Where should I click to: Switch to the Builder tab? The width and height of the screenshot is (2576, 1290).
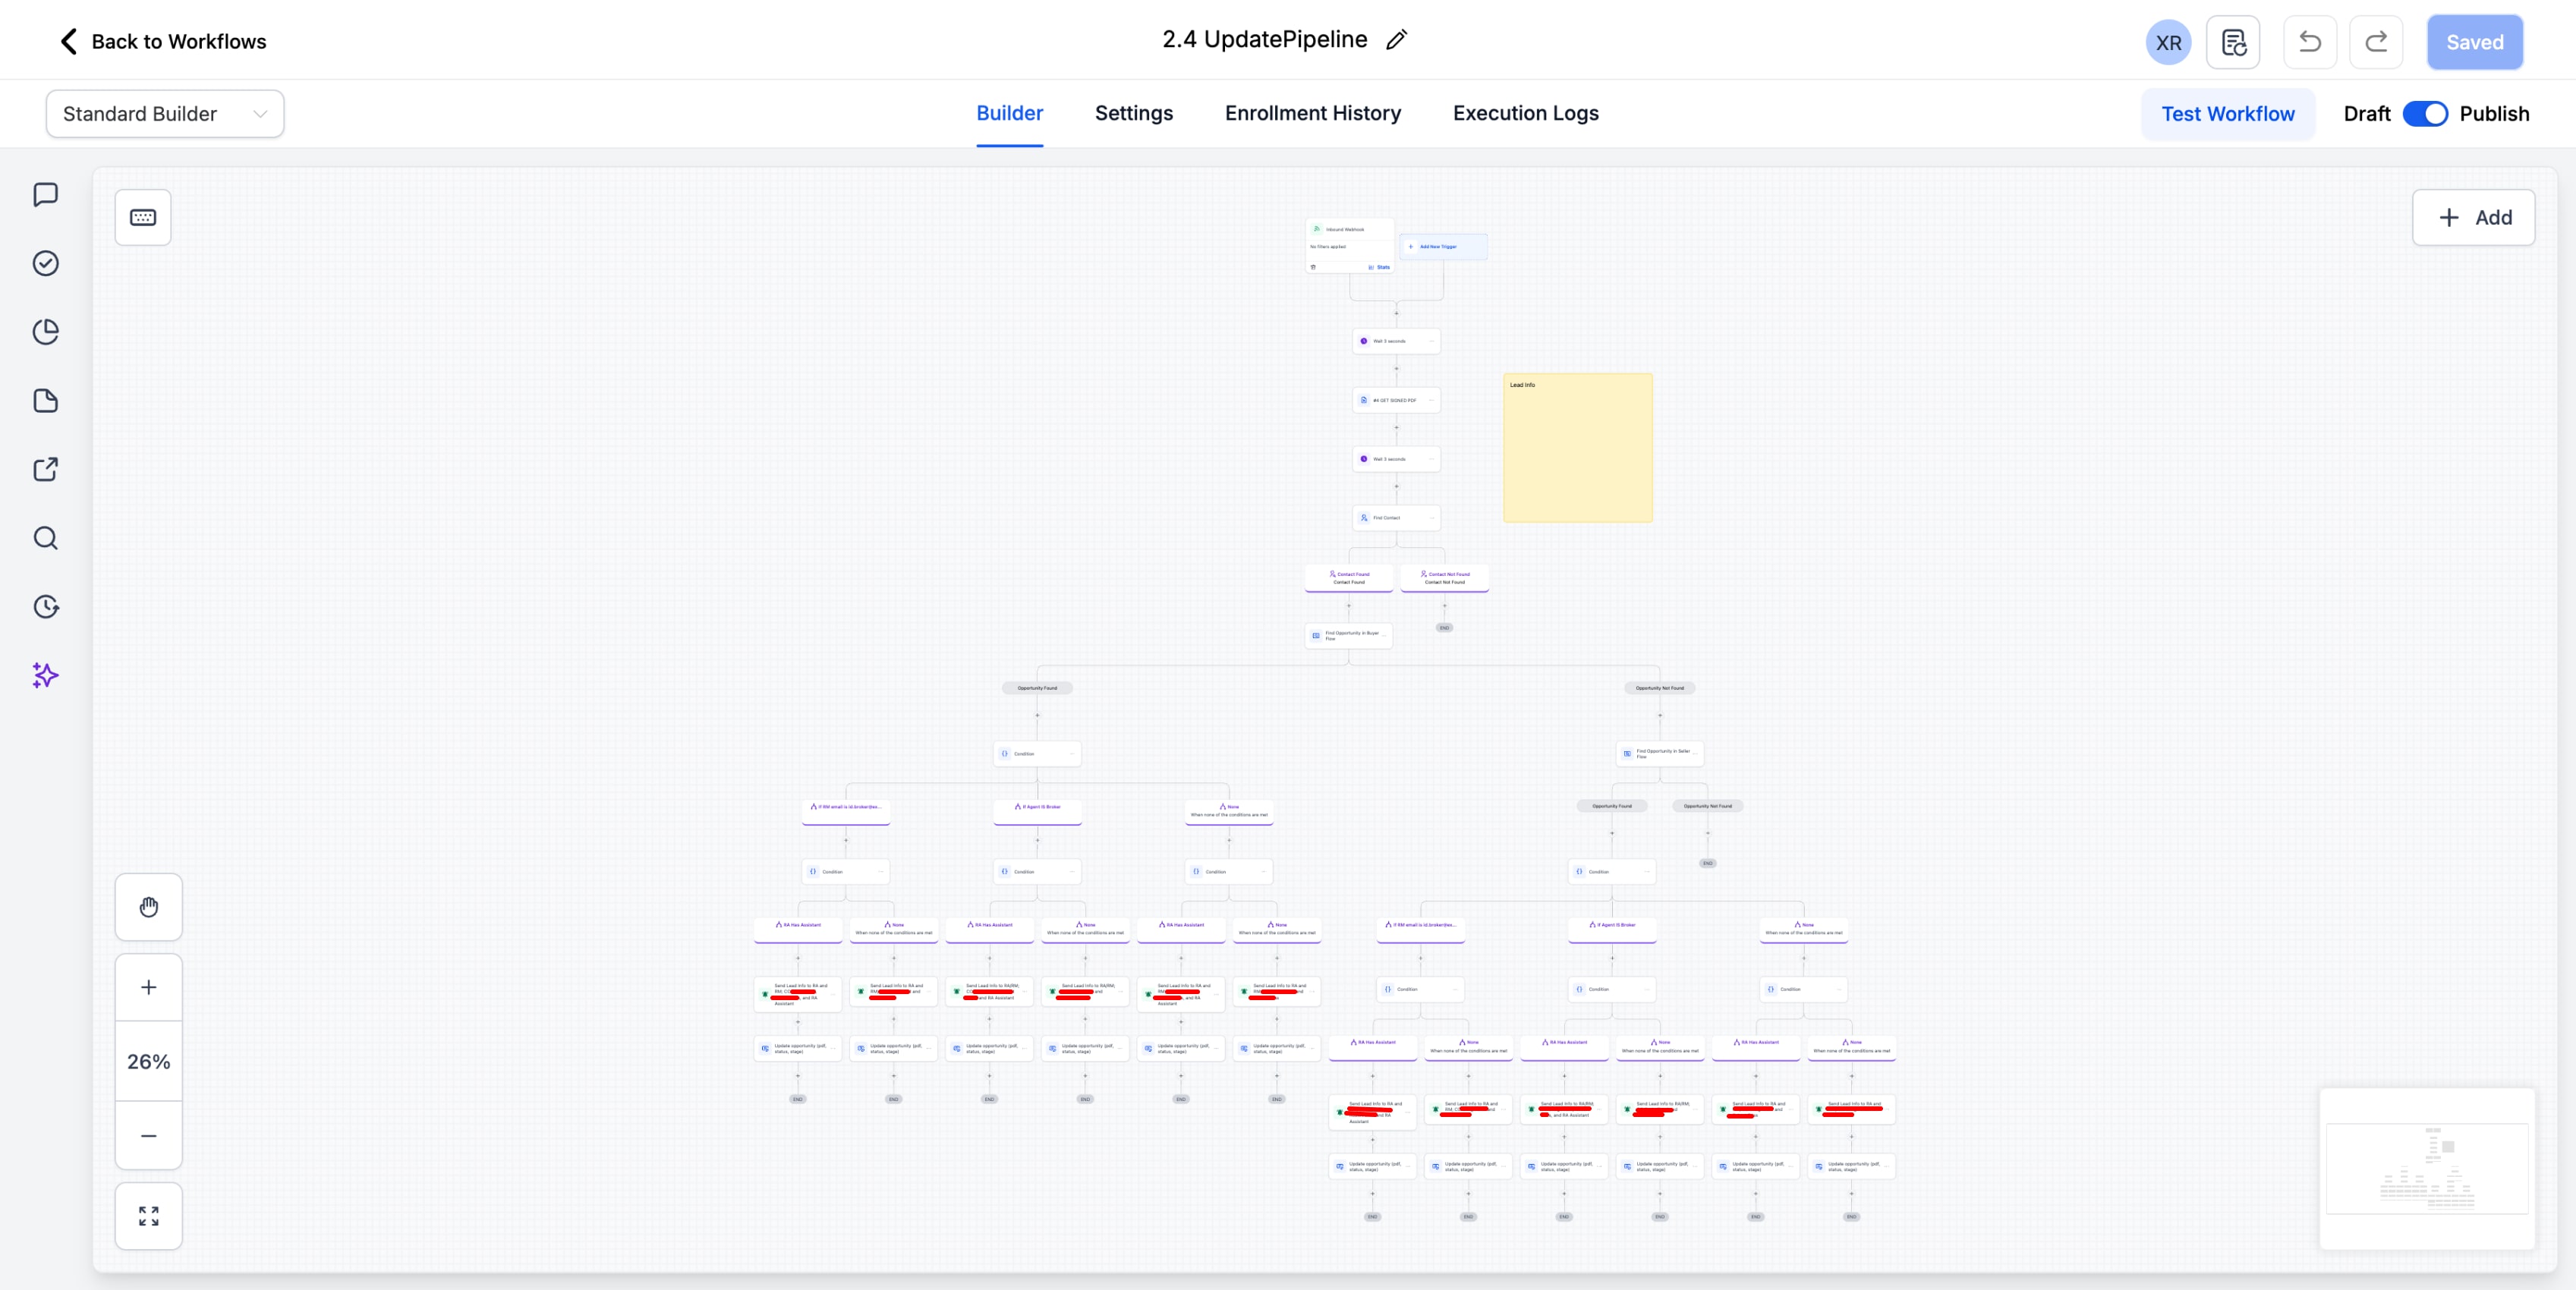click(1009, 113)
